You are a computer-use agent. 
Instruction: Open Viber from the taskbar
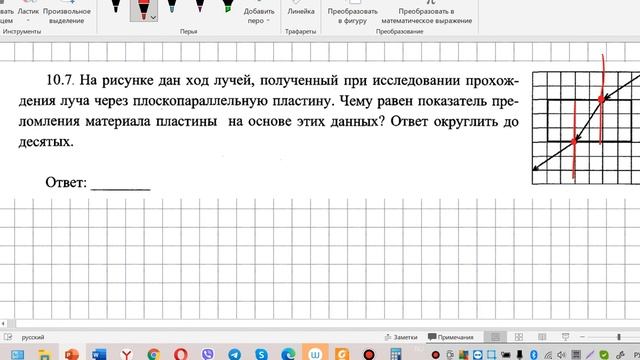tap(208, 354)
